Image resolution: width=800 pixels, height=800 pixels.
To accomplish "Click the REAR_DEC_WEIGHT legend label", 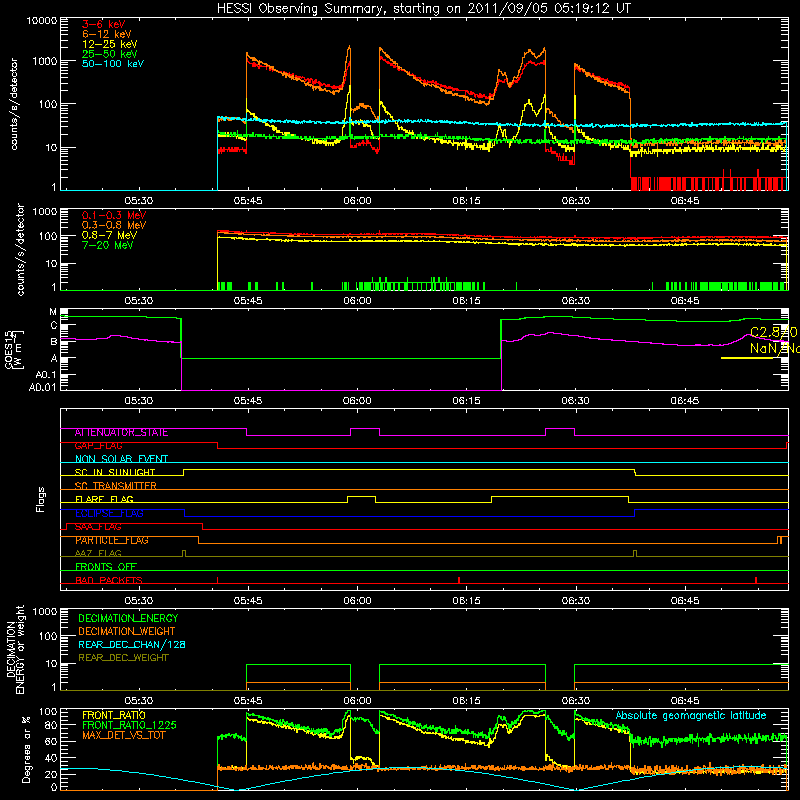I will (x=123, y=658).
